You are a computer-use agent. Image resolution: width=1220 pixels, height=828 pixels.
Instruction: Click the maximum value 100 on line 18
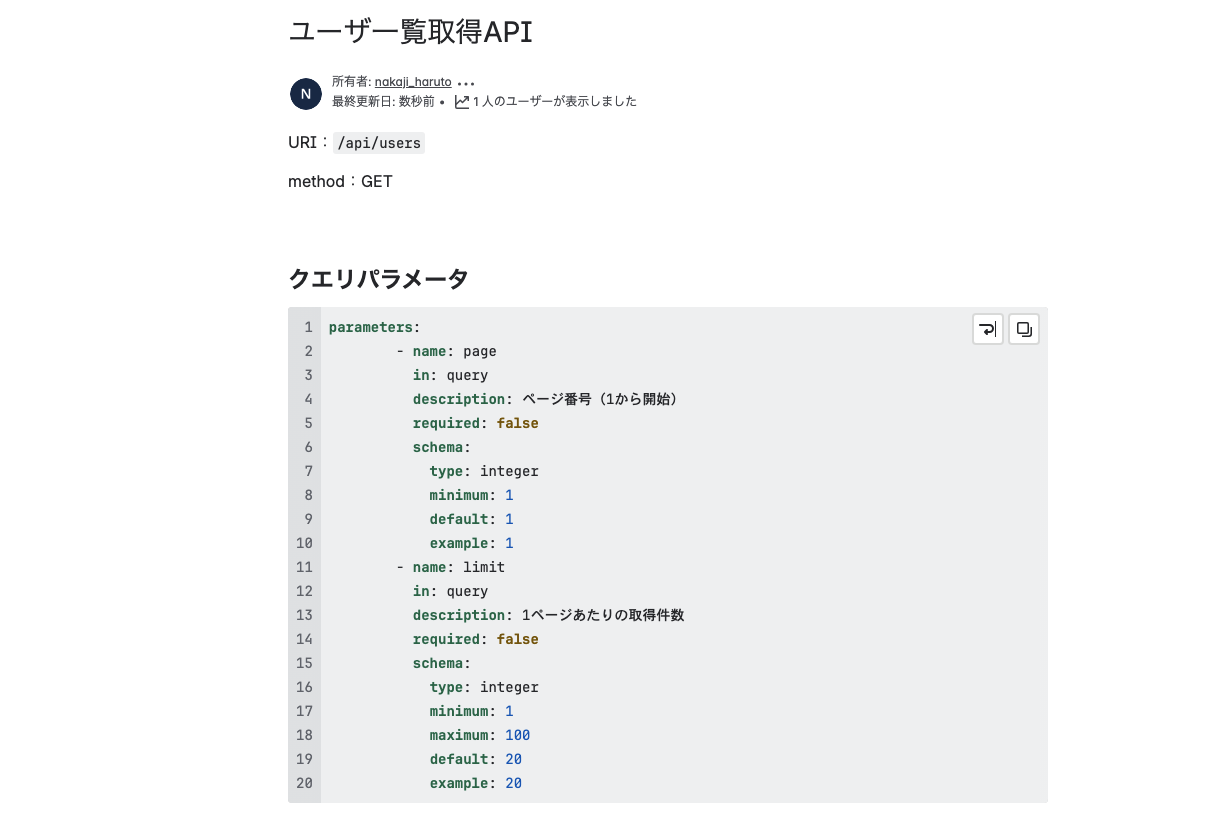(517, 735)
